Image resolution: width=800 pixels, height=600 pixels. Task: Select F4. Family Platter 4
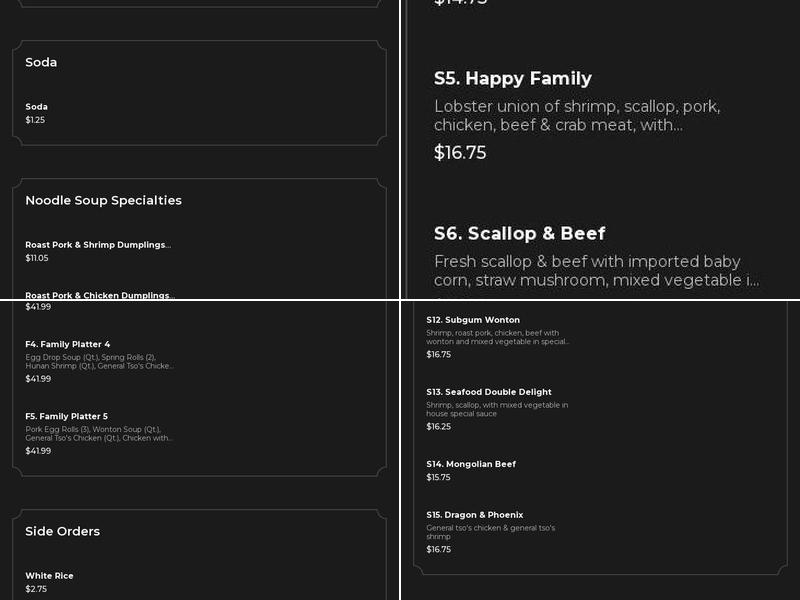(68, 345)
